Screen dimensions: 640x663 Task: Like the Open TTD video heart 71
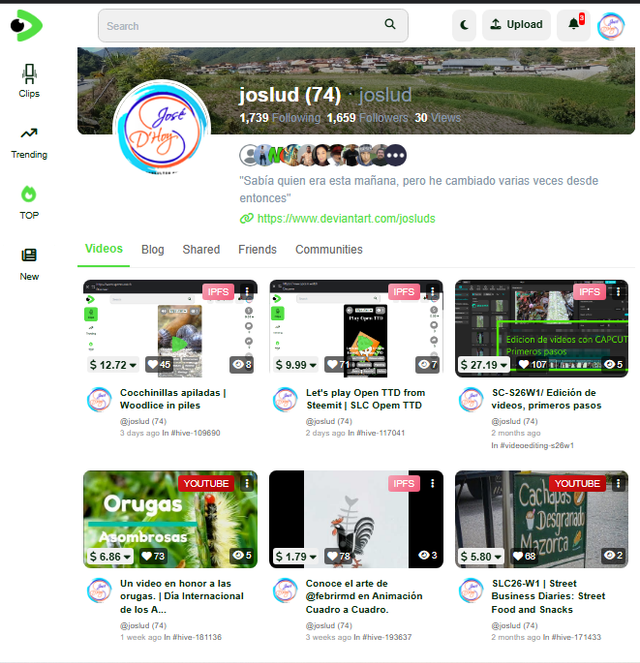pyautogui.click(x=338, y=364)
